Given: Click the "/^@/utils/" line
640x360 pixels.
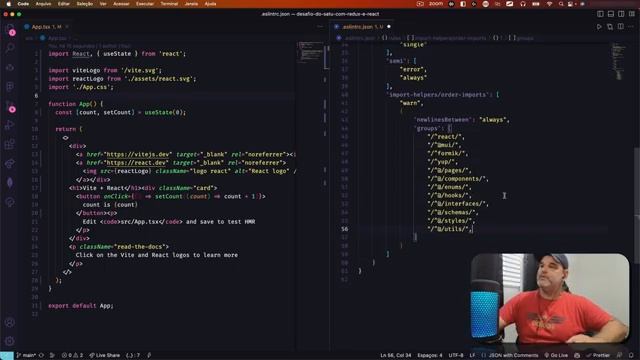Looking at the screenshot, I should coord(449,229).
